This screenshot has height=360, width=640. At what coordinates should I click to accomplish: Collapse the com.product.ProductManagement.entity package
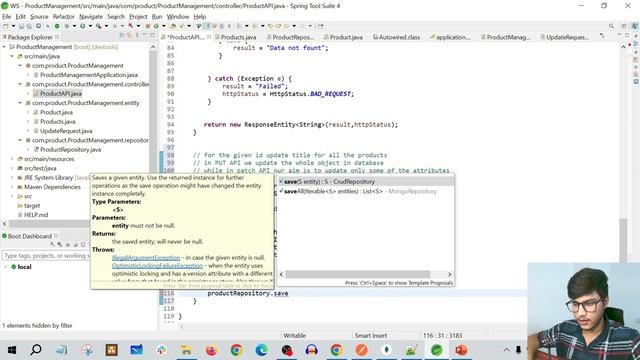(x=20, y=103)
